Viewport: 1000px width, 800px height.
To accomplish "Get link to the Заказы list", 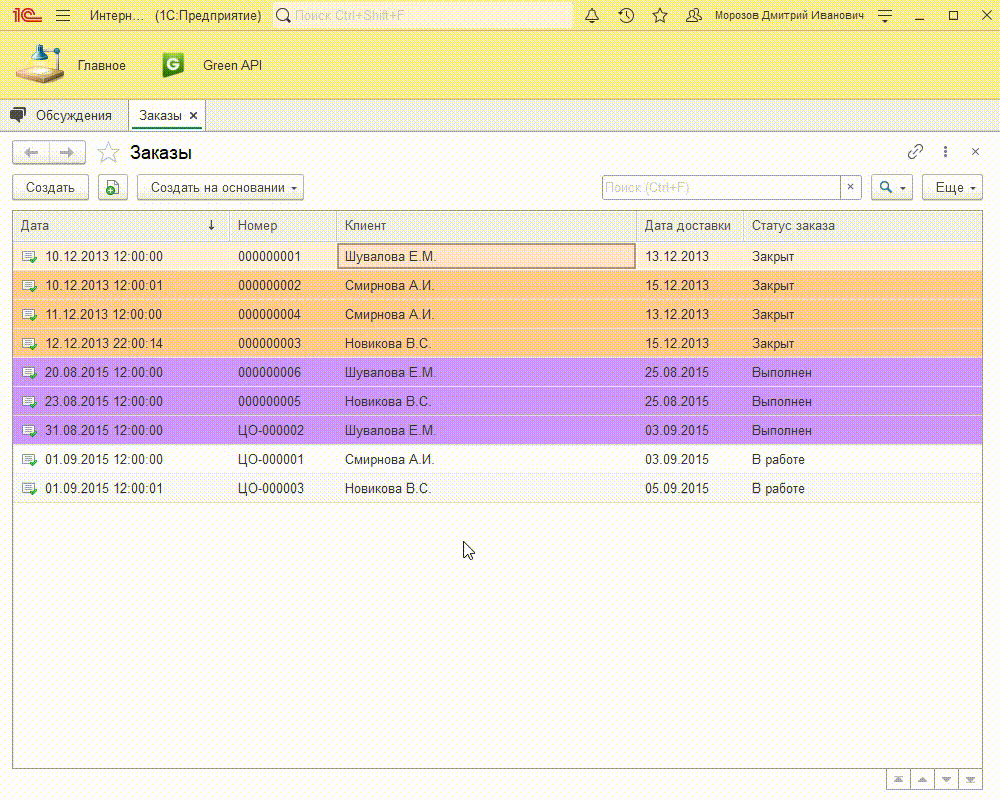I will tap(915, 152).
